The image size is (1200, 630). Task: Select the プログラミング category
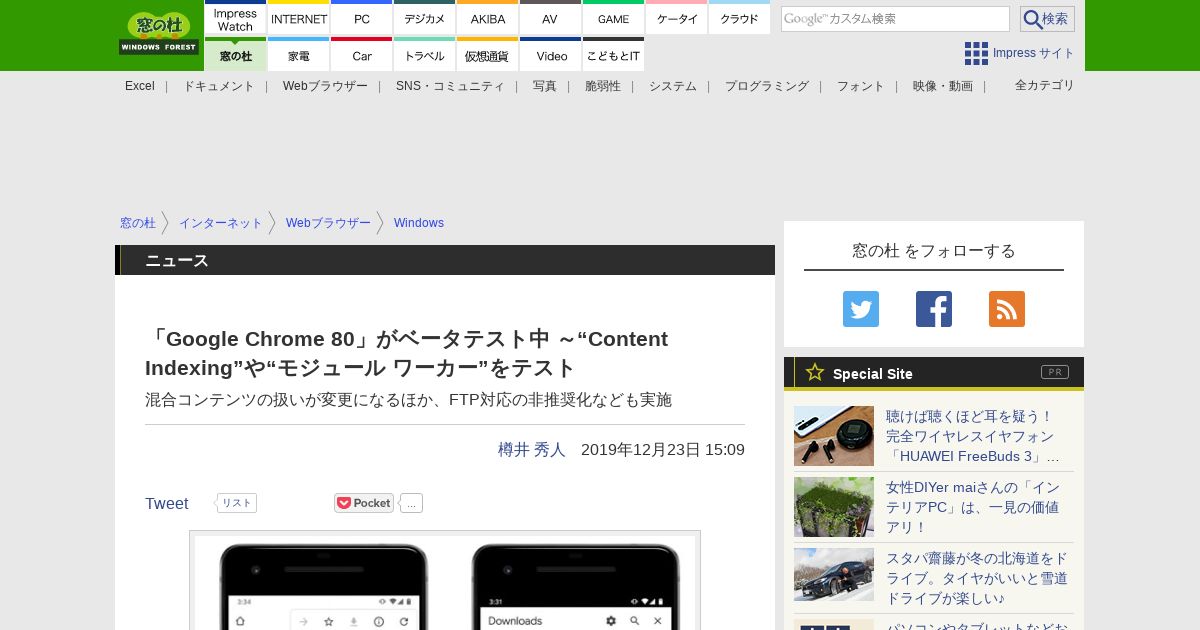click(x=767, y=86)
